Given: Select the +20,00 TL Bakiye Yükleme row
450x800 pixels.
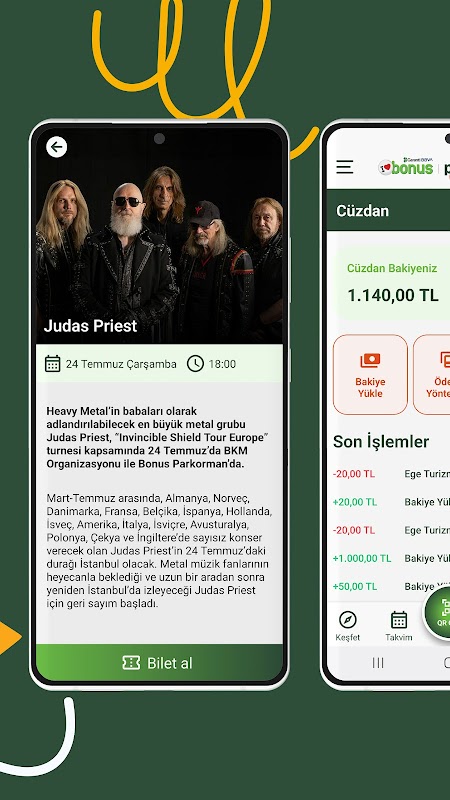Looking at the screenshot, I should click(391, 502).
